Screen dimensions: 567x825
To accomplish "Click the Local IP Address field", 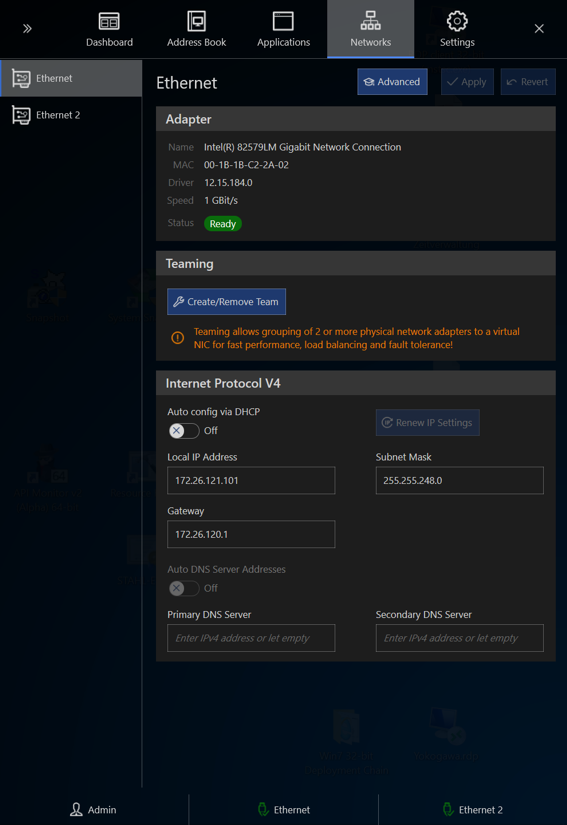I will coord(251,480).
